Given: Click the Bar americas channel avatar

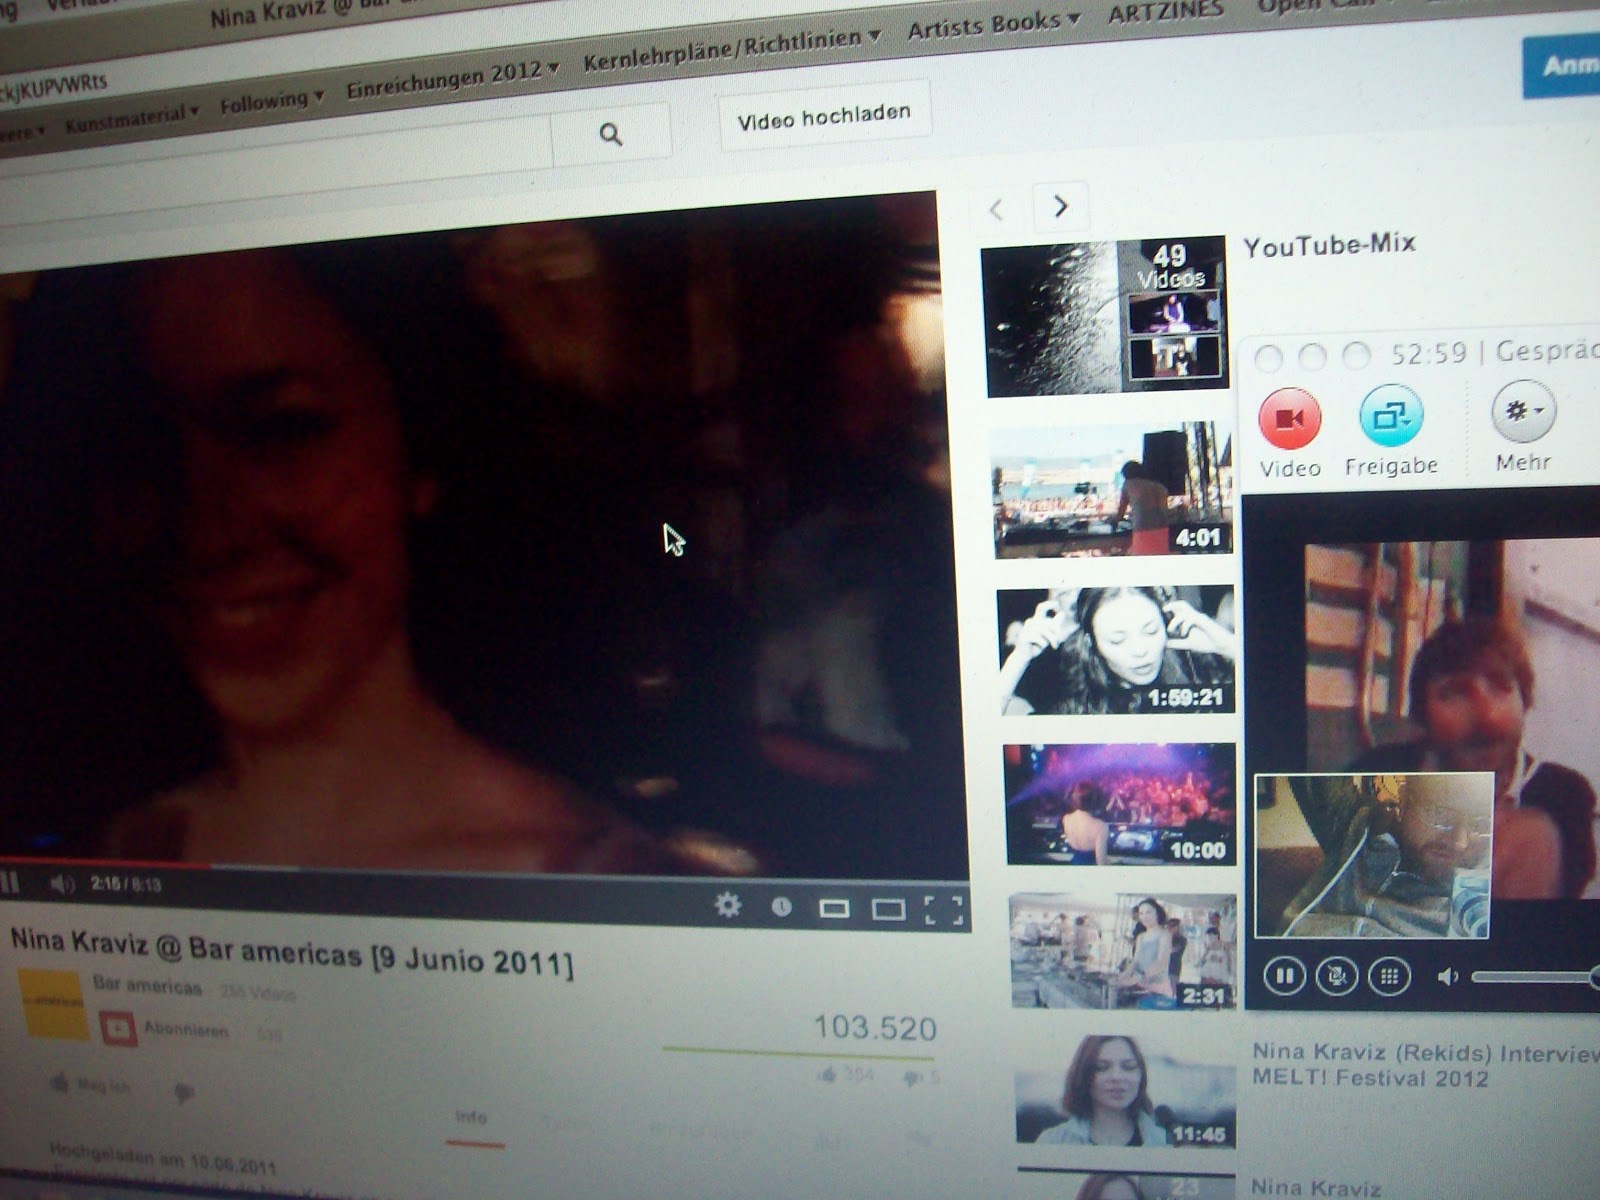Looking at the screenshot, I should point(53,1003).
